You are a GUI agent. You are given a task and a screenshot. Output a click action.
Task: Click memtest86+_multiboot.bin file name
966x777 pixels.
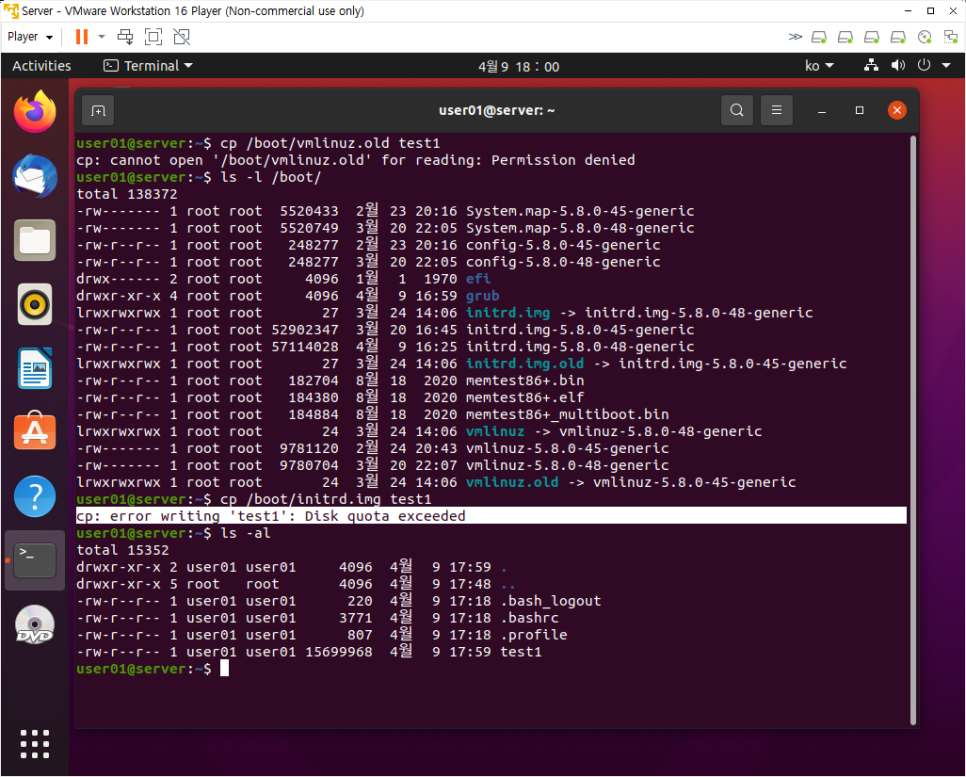coord(567,415)
